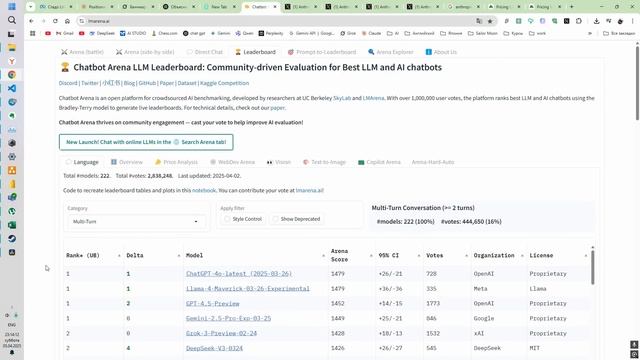
Task: Open the Discord link
Action: (68, 83)
